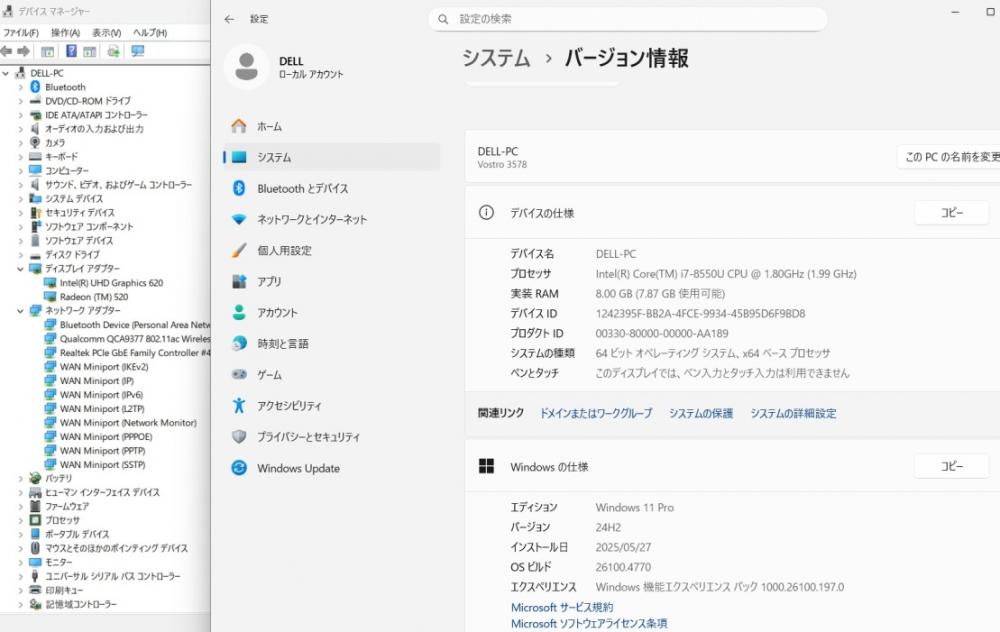1000x632 pixels.
Task: Copy device specifications with コピー button
Action: coord(952,212)
